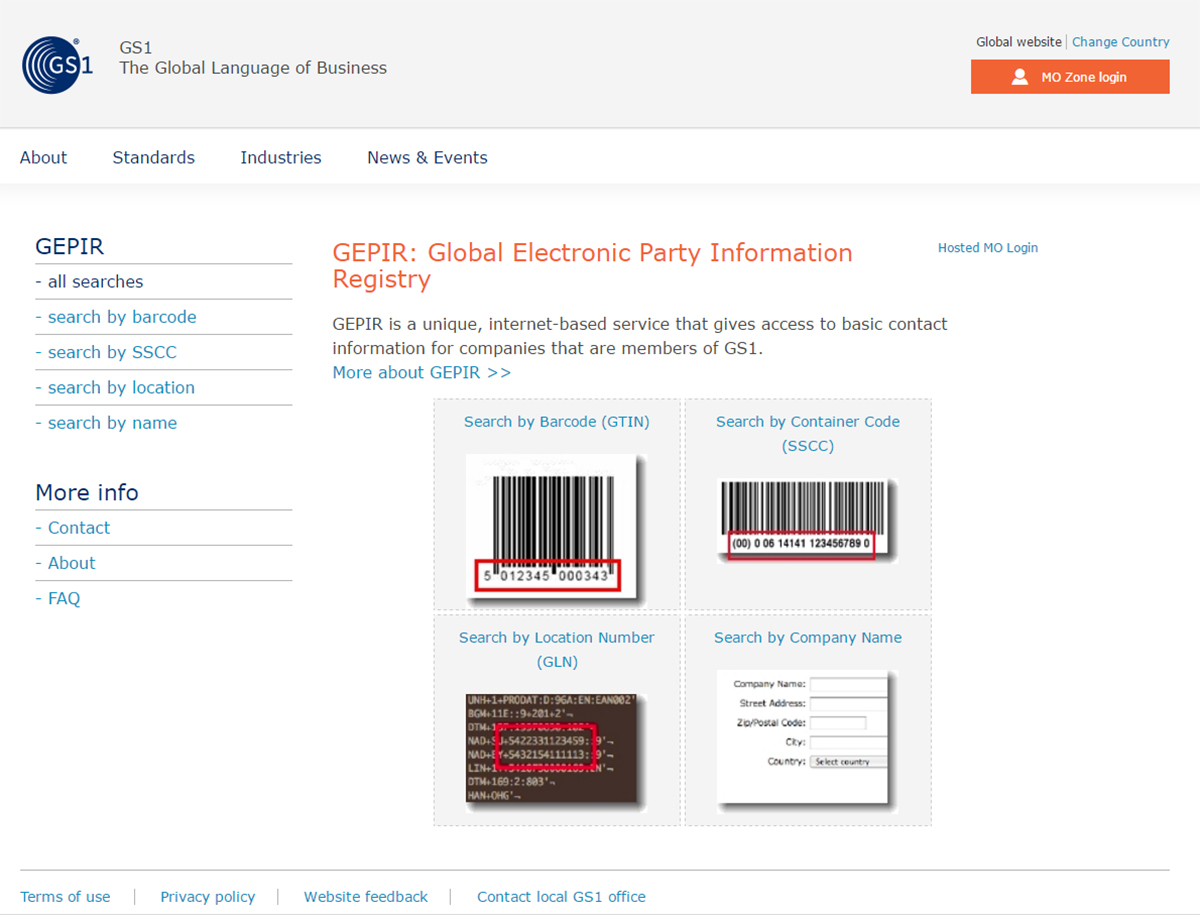Open the FAQ link in sidebar
Image resolution: width=1200 pixels, height=915 pixels.
tap(64, 598)
